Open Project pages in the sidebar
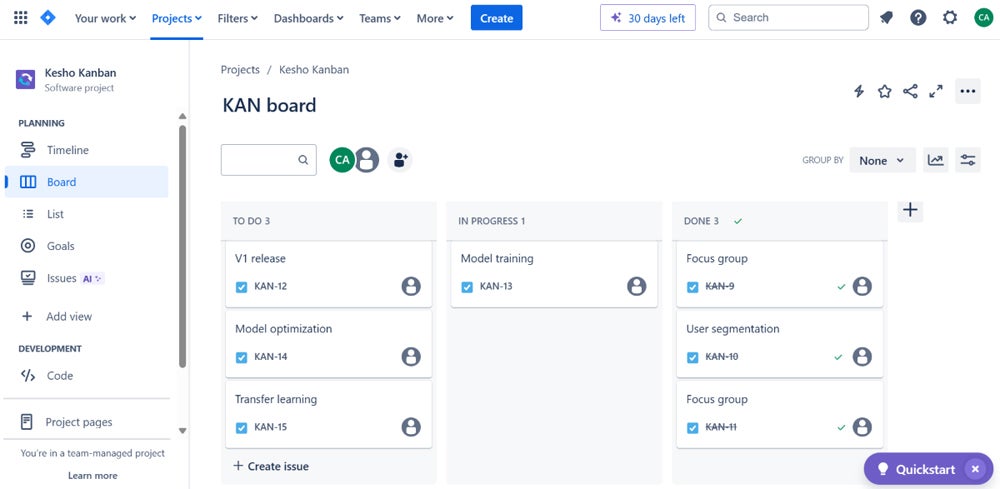This screenshot has width=1000, height=489. coord(86,422)
